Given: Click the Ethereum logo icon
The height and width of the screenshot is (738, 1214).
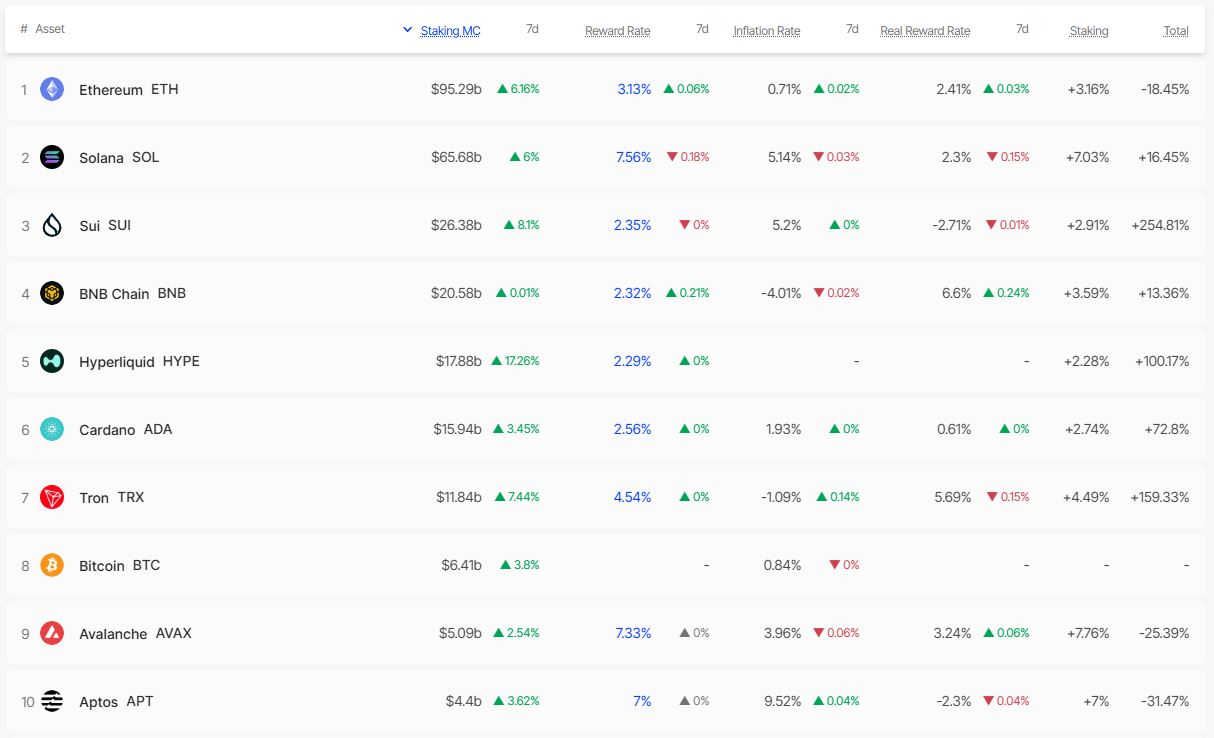Looking at the screenshot, I should pyautogui.click(x=52, y=89).
